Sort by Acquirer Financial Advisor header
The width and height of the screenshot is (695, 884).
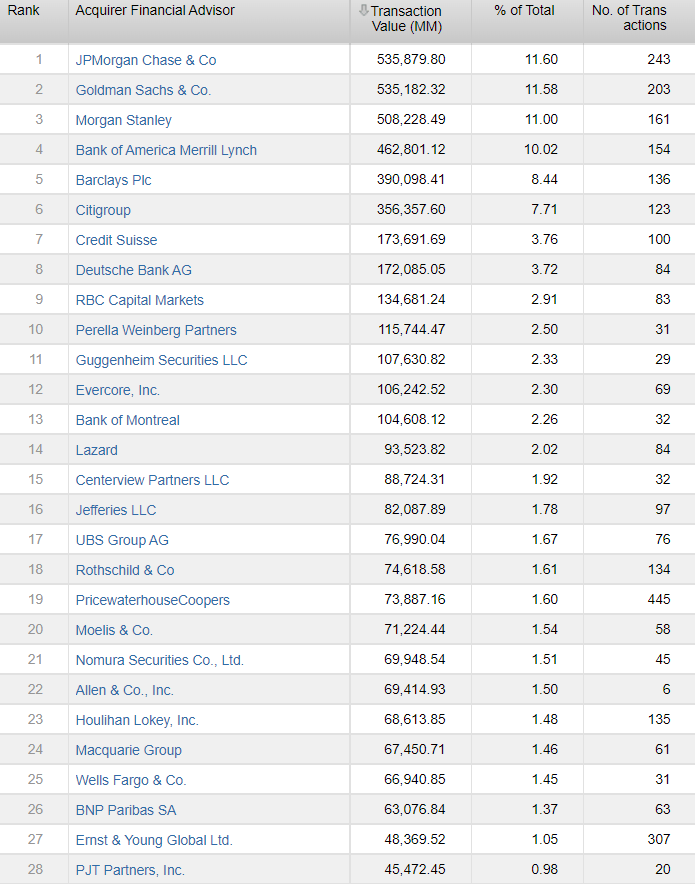(155, 10)
